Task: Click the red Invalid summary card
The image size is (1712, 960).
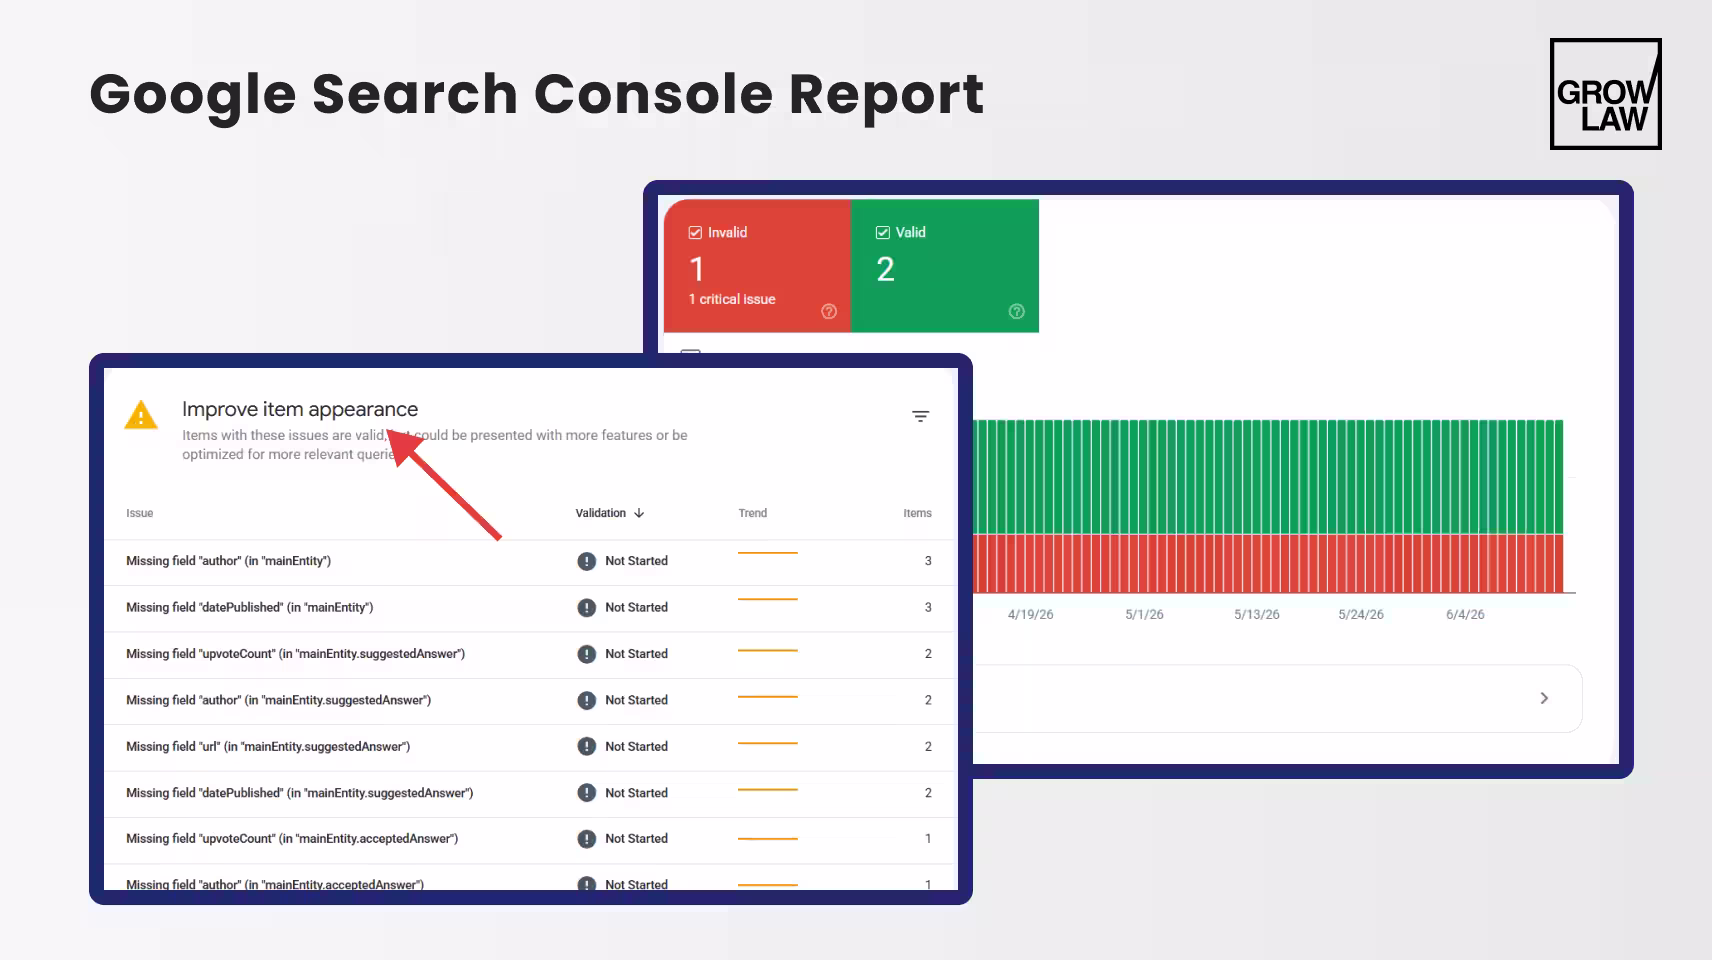Action: tap(757, 266)
